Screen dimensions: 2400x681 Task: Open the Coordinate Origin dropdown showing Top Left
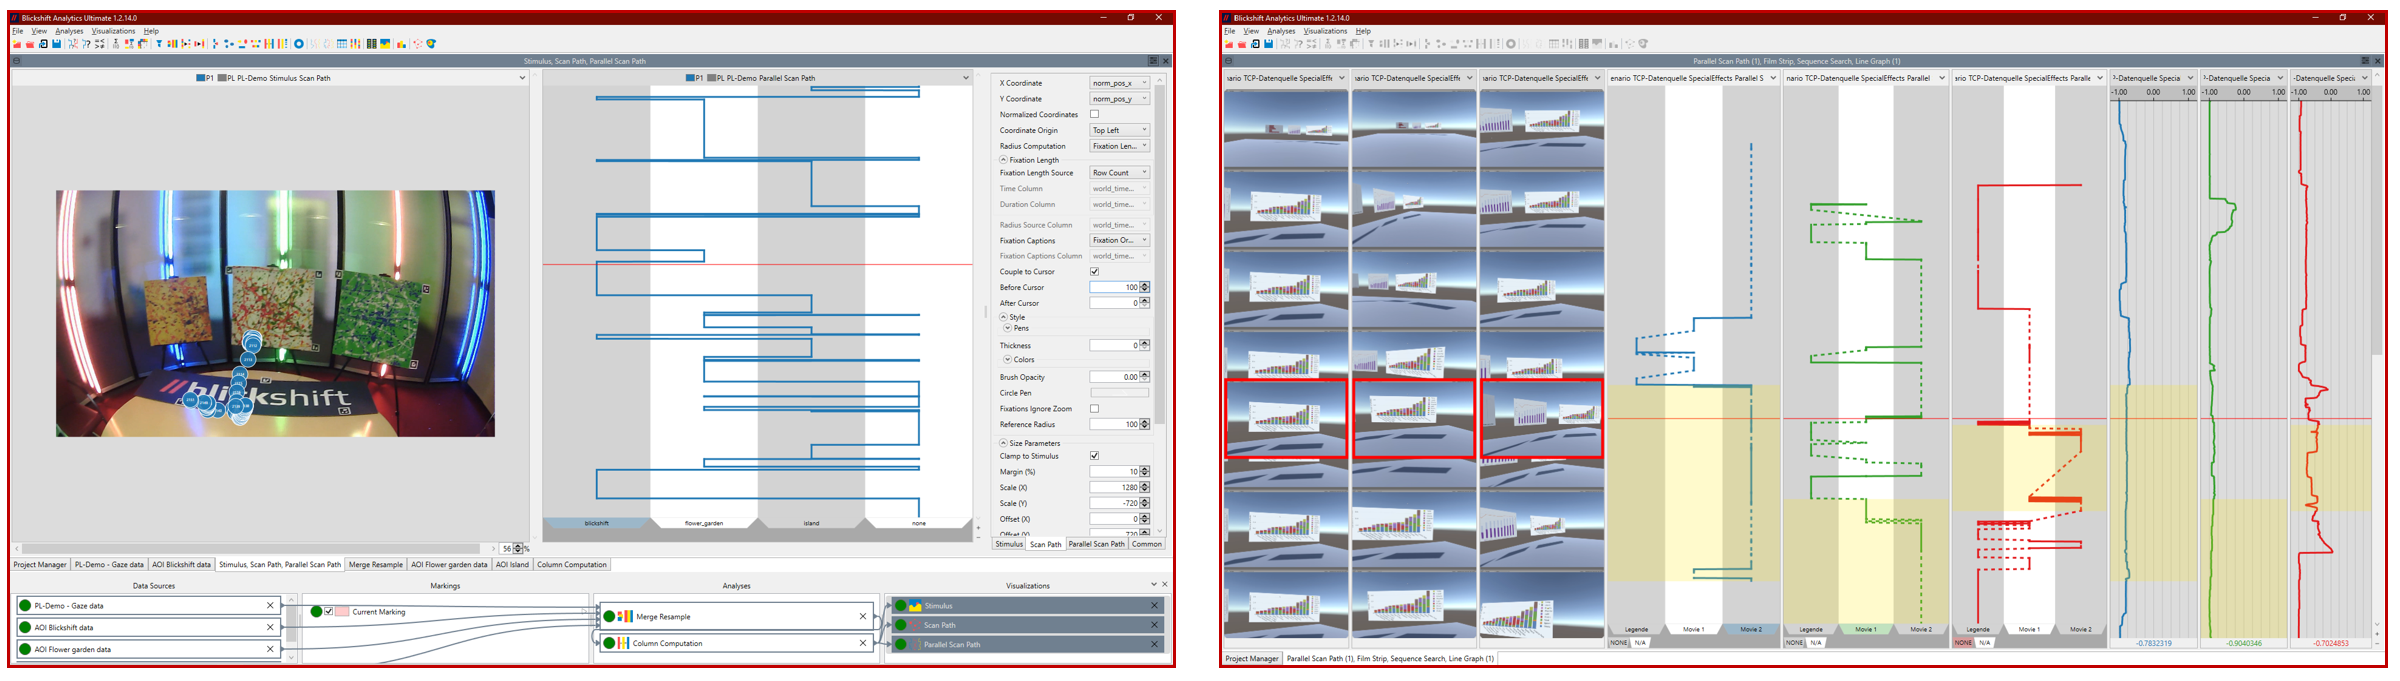(x=1119, y=130)
